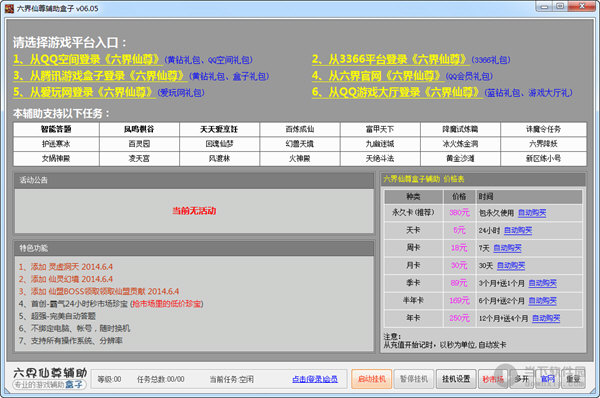Start auto-play with 启动挂机 button

point(372,379)
